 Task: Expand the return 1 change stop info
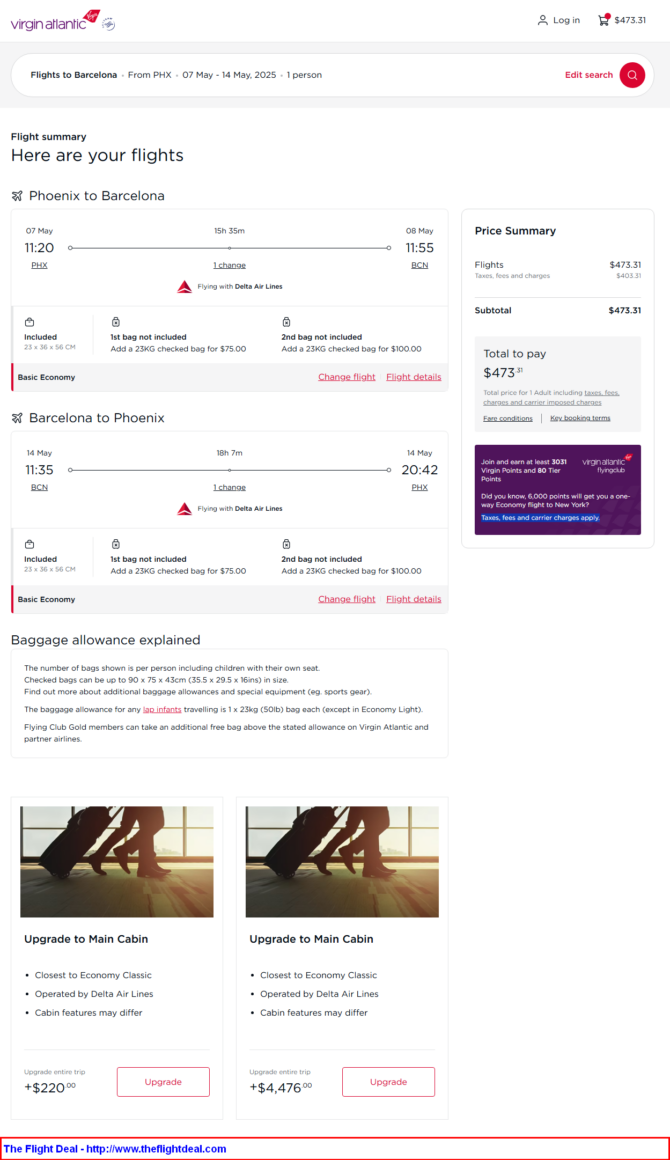coord(229,487)
